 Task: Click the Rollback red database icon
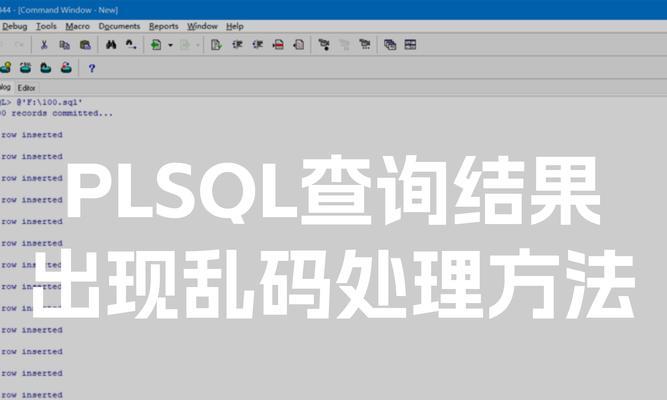coord(66,67)
